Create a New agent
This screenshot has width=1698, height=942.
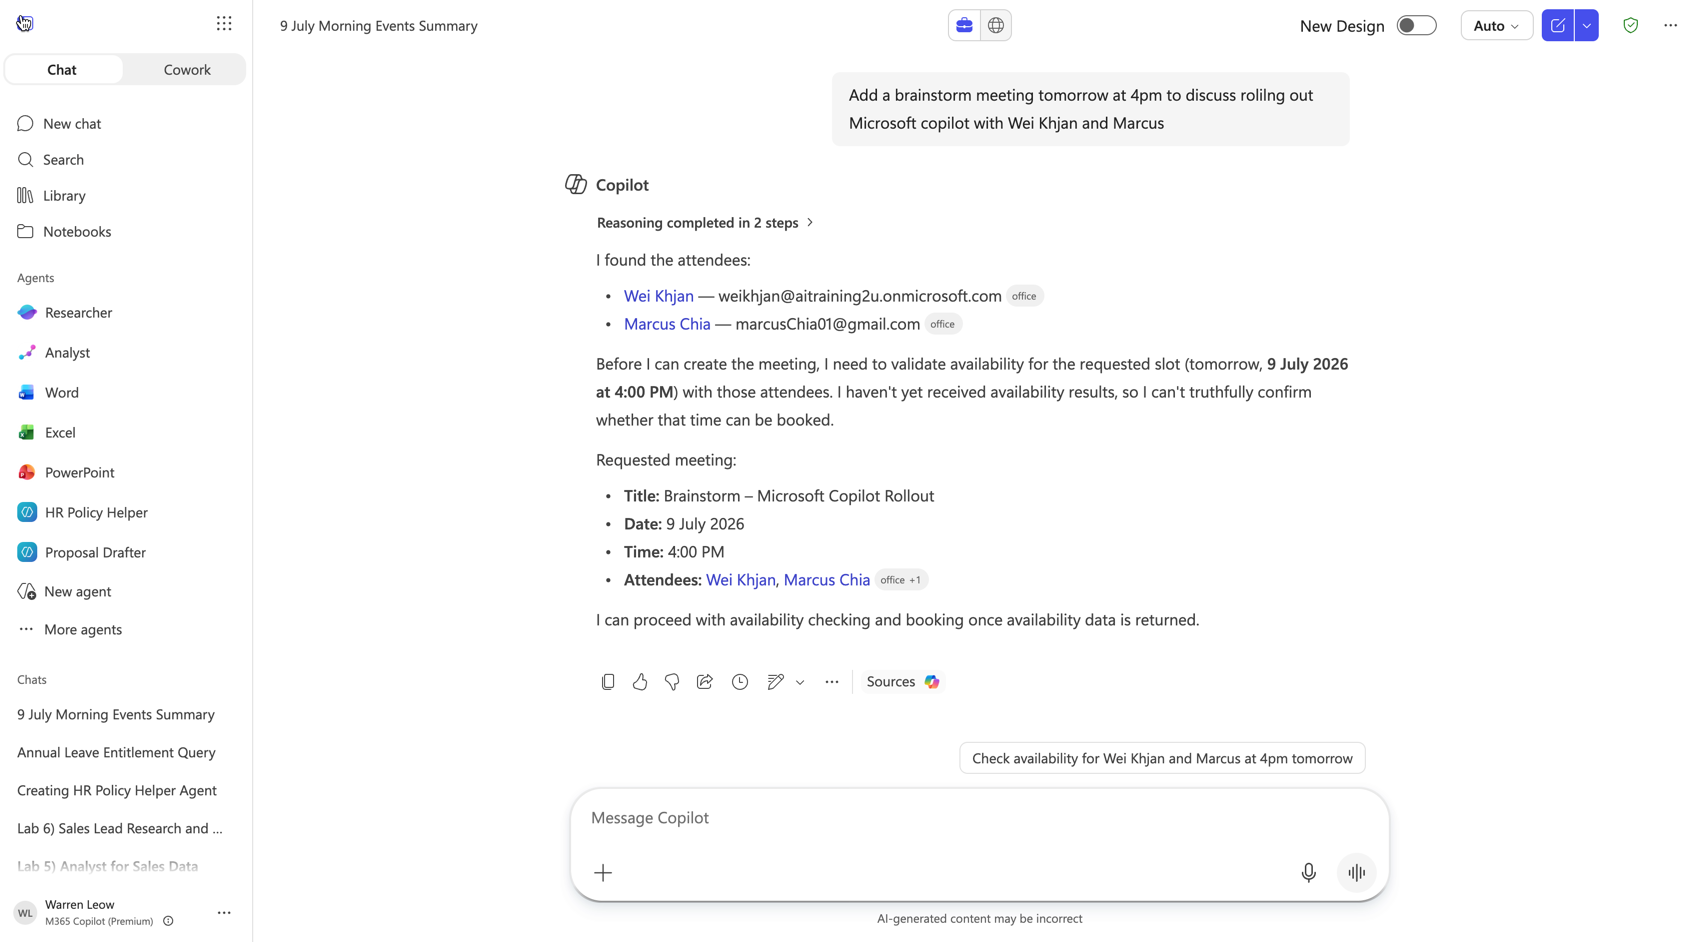(x=125, y=591)
